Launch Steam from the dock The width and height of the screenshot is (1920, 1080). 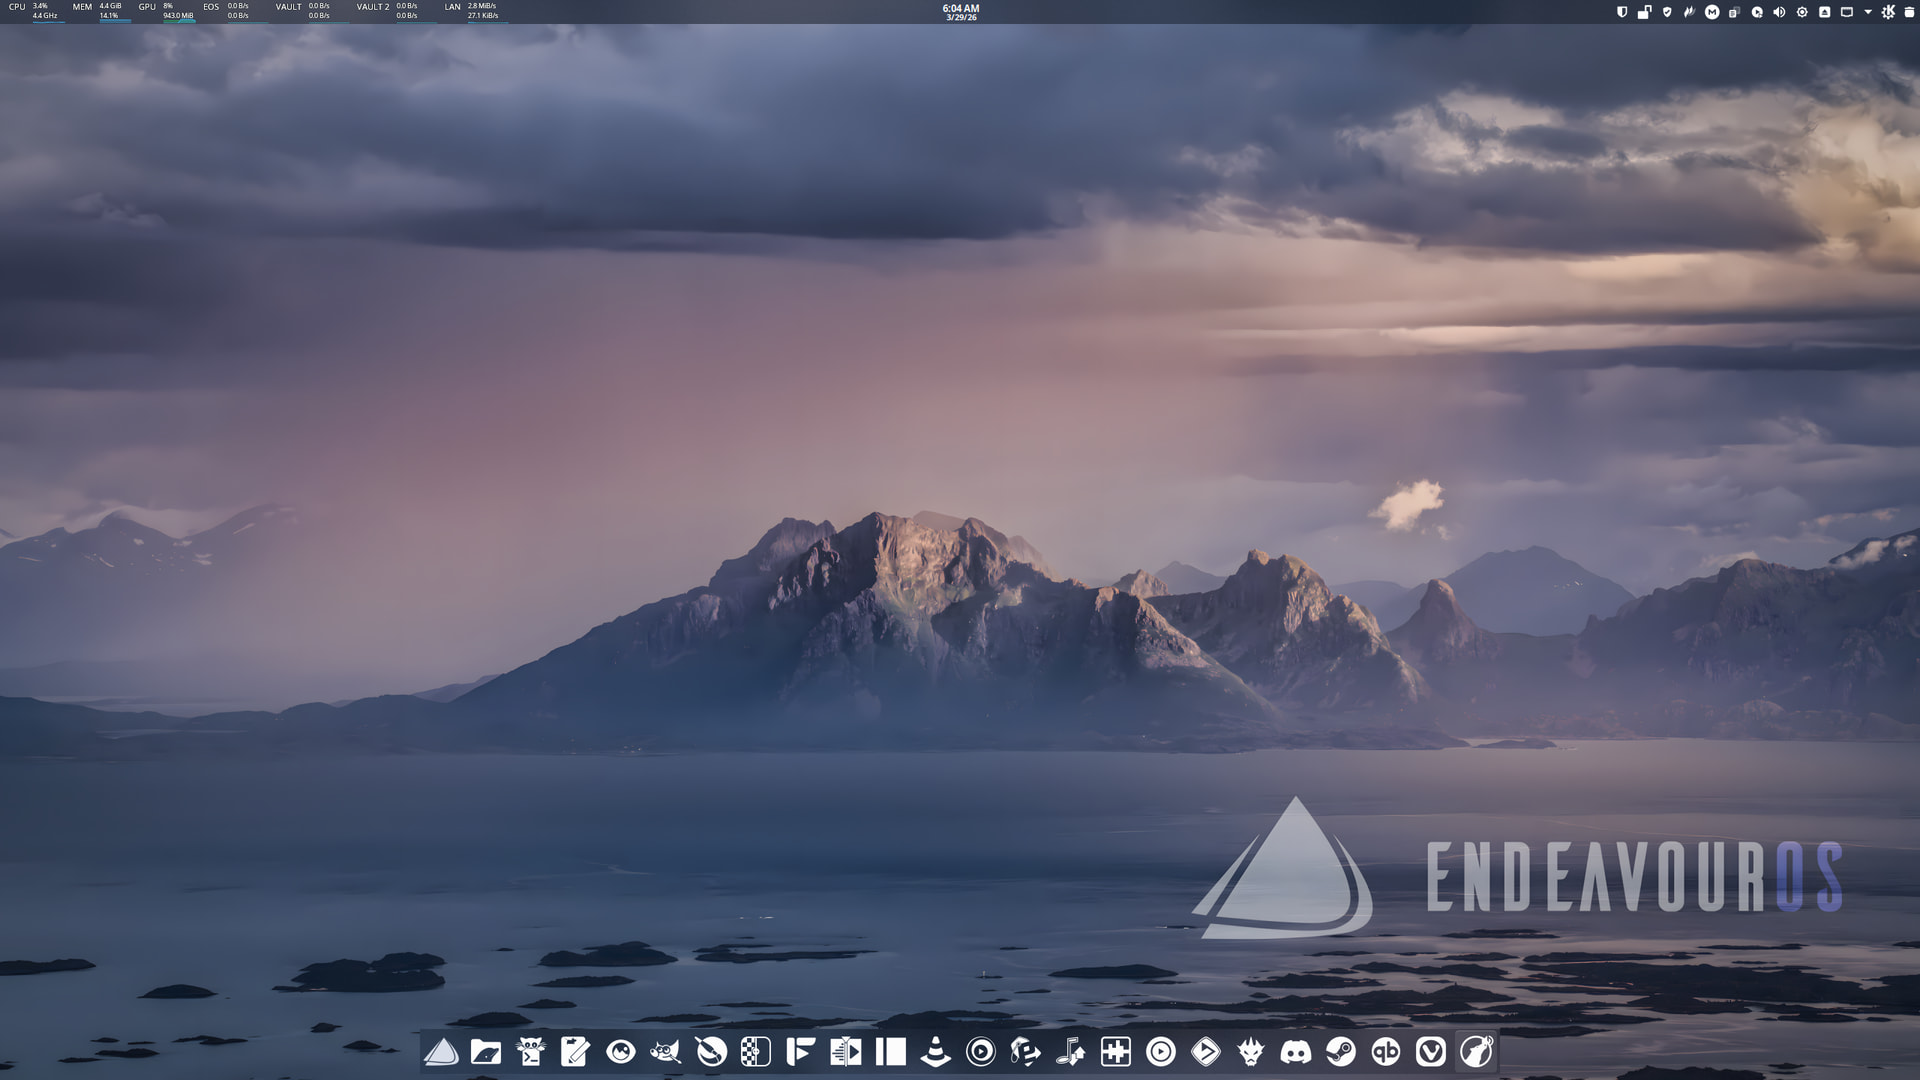(x=1341, y=1052)
